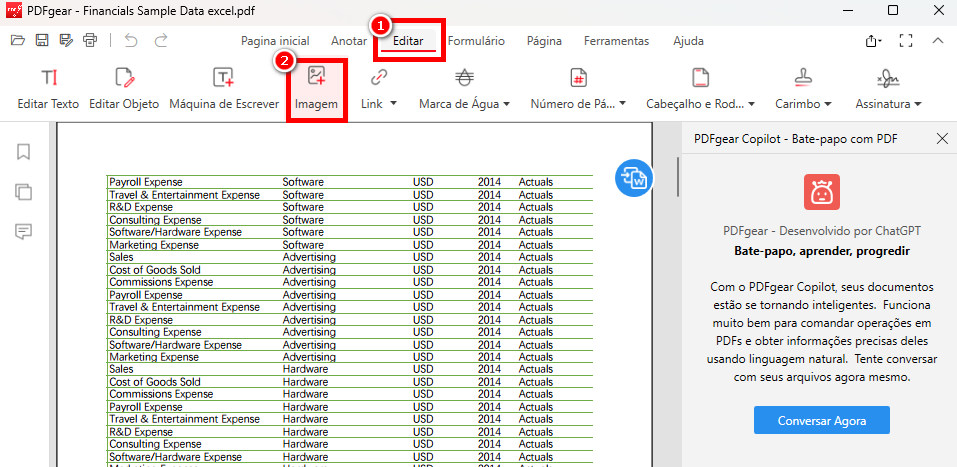Image resolution: width=957 pixels, height=467 pixels.
Task: Click the blue convert to Word floating icon
Action: [634, 177]
